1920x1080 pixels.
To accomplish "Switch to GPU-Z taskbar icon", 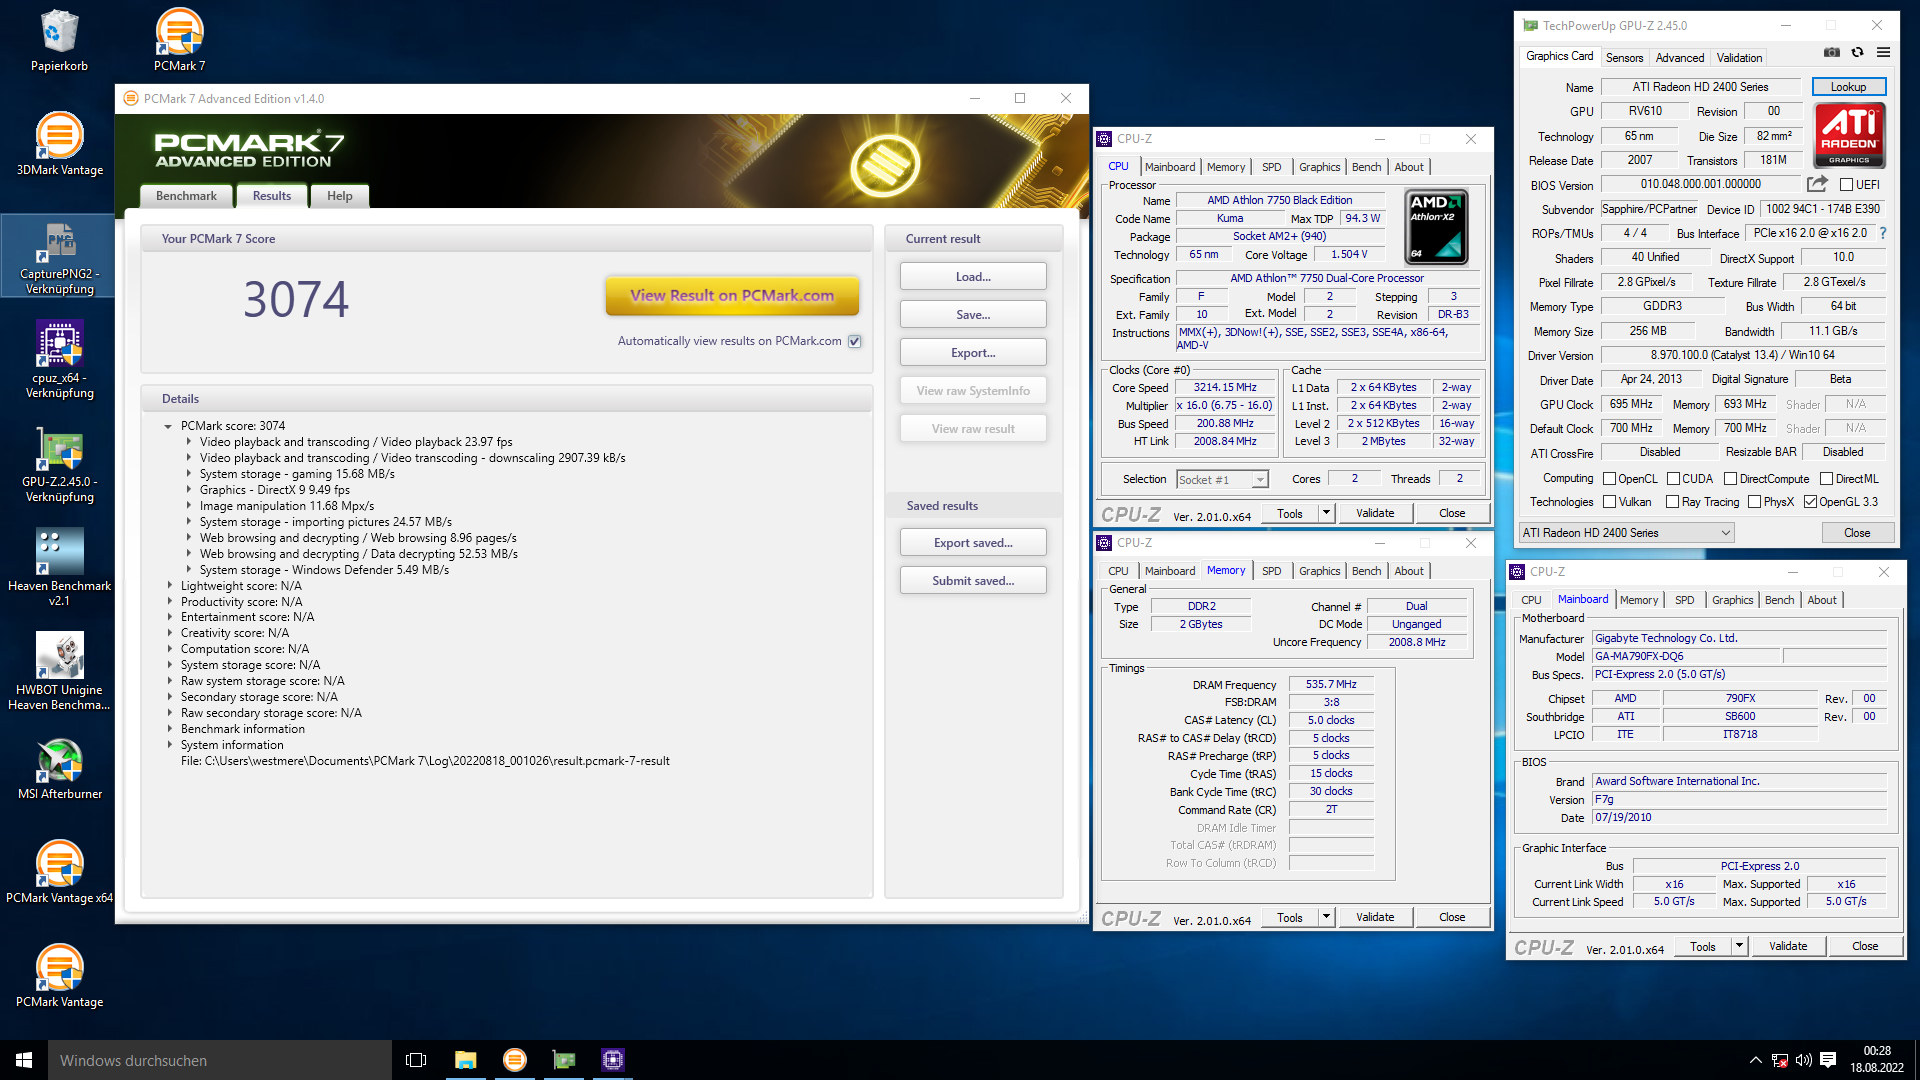I will click(x=564, y=1060).
